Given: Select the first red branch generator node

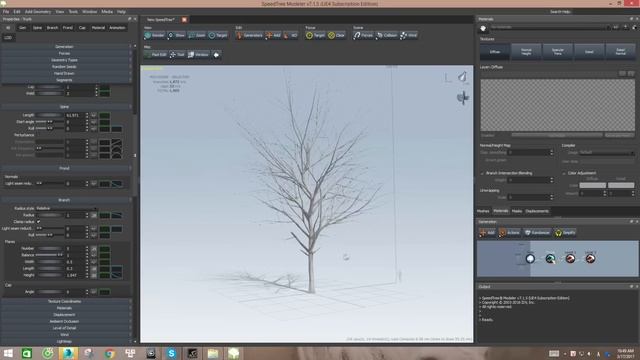Looking at the screenshot, I should [x=570, y=258].
